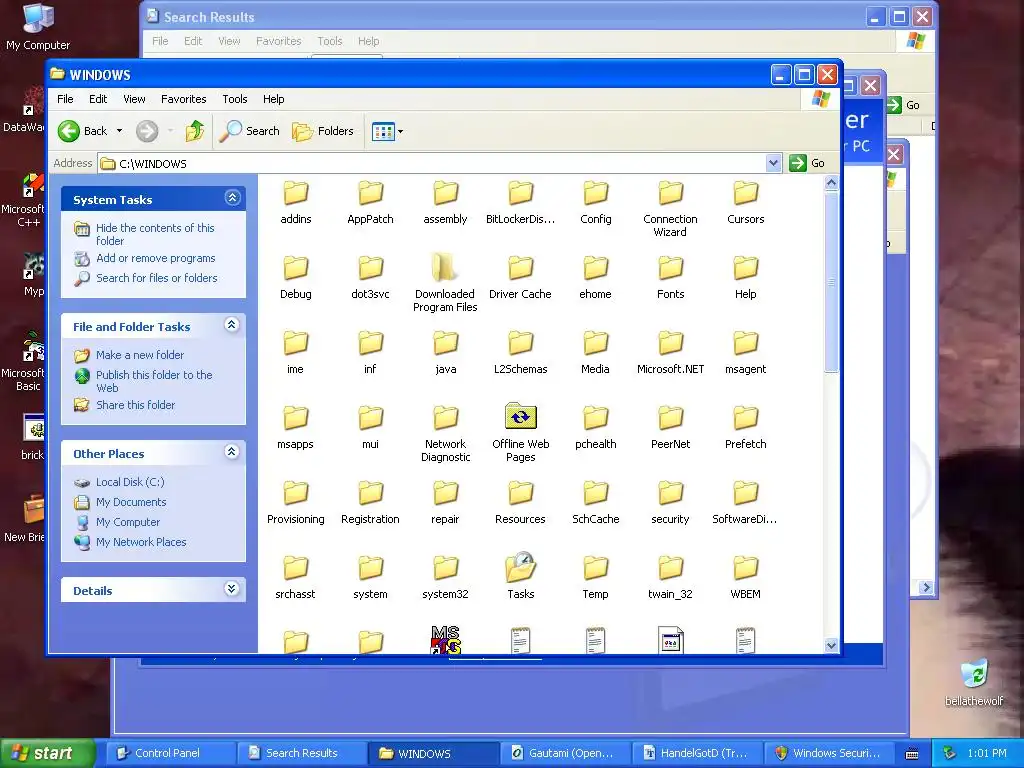
Task: Open the Help menu in WINDOWS window
Action: 274,99
